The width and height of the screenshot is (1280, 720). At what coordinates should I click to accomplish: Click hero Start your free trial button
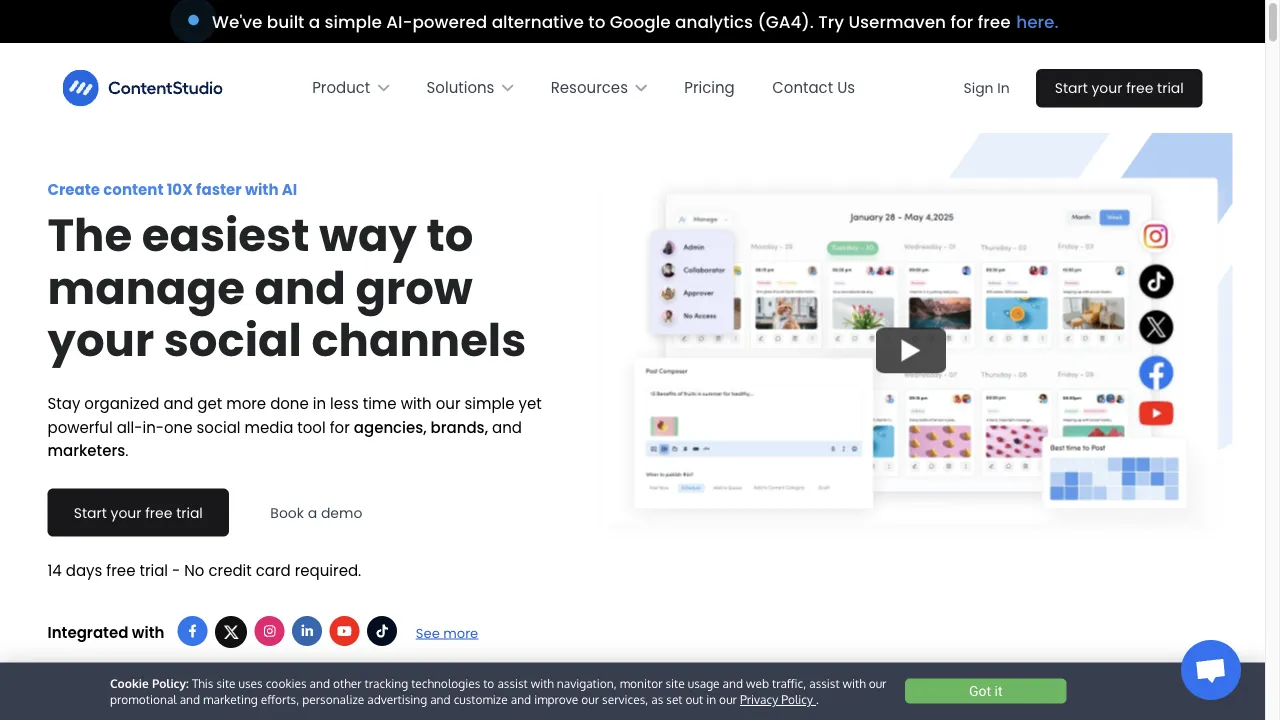138,513
